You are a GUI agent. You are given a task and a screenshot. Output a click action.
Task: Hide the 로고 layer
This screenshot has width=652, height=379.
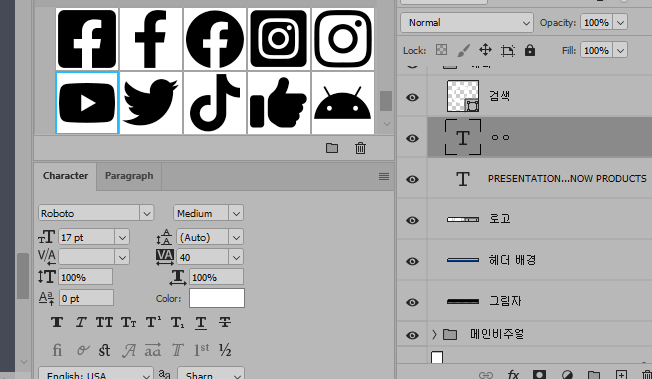[412, 220]
